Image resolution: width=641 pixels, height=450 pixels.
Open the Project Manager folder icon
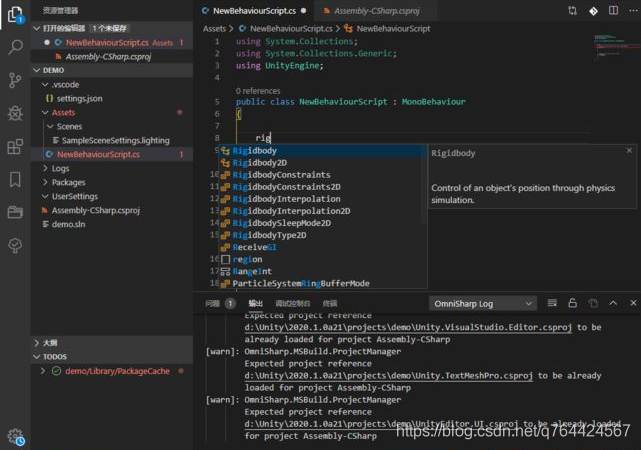coord(15,212)
